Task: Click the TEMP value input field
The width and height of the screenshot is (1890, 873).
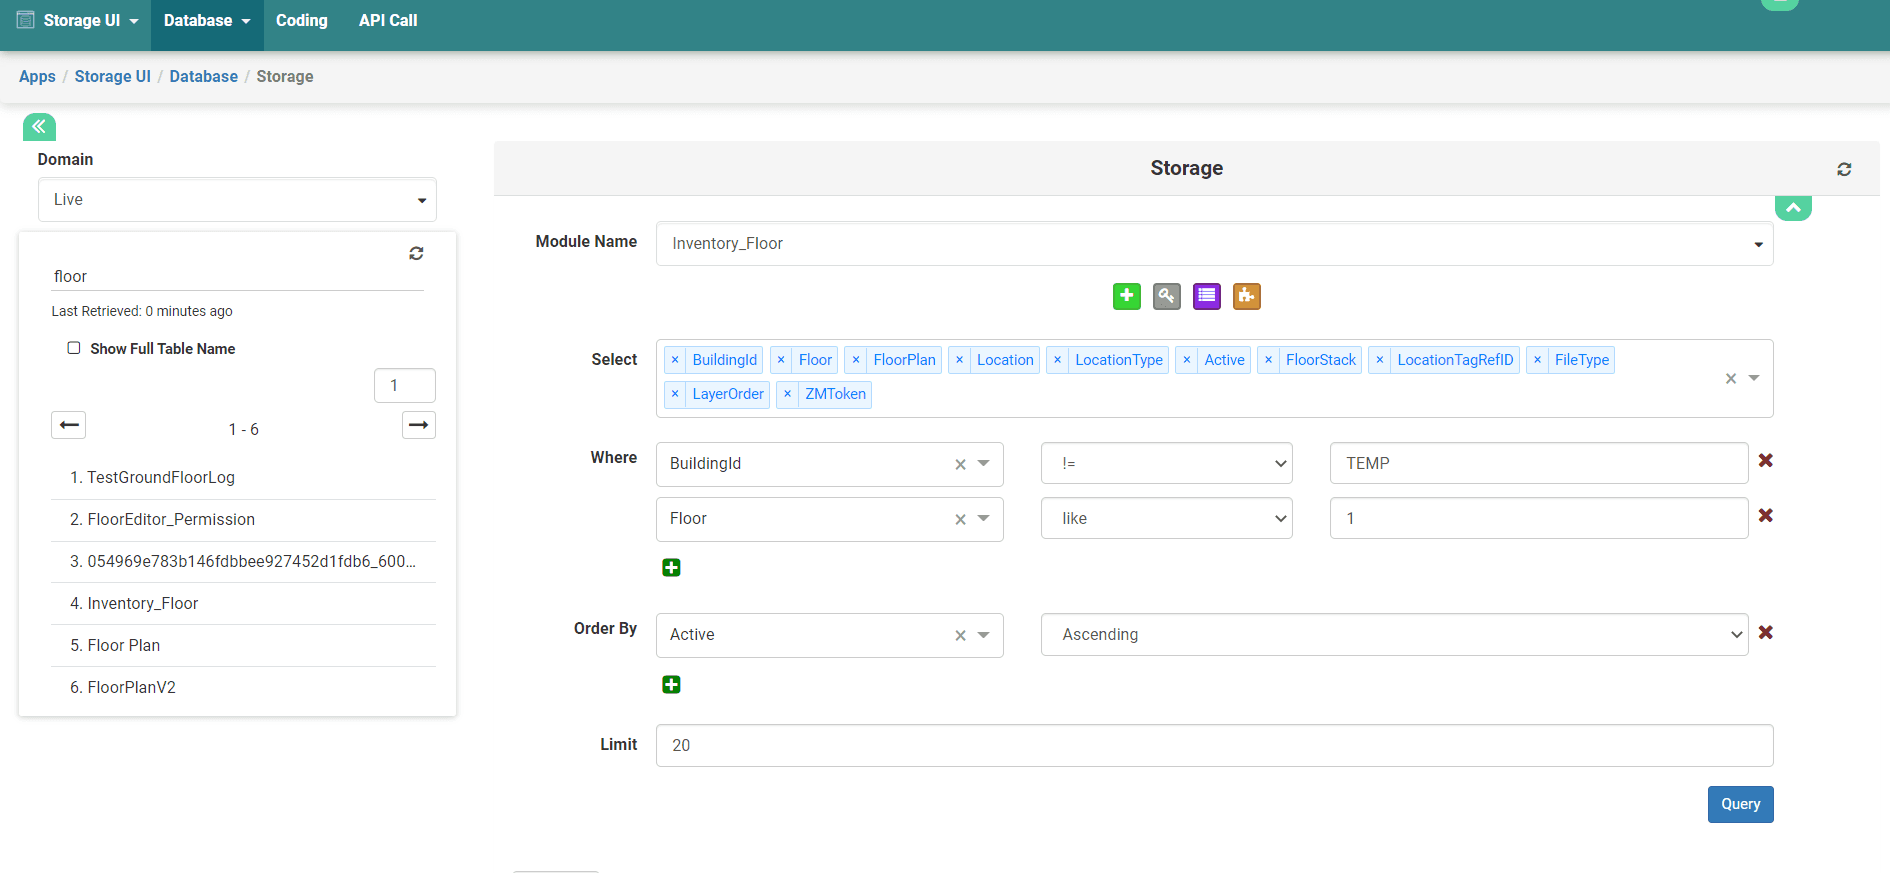Action: click(1539, 463)
